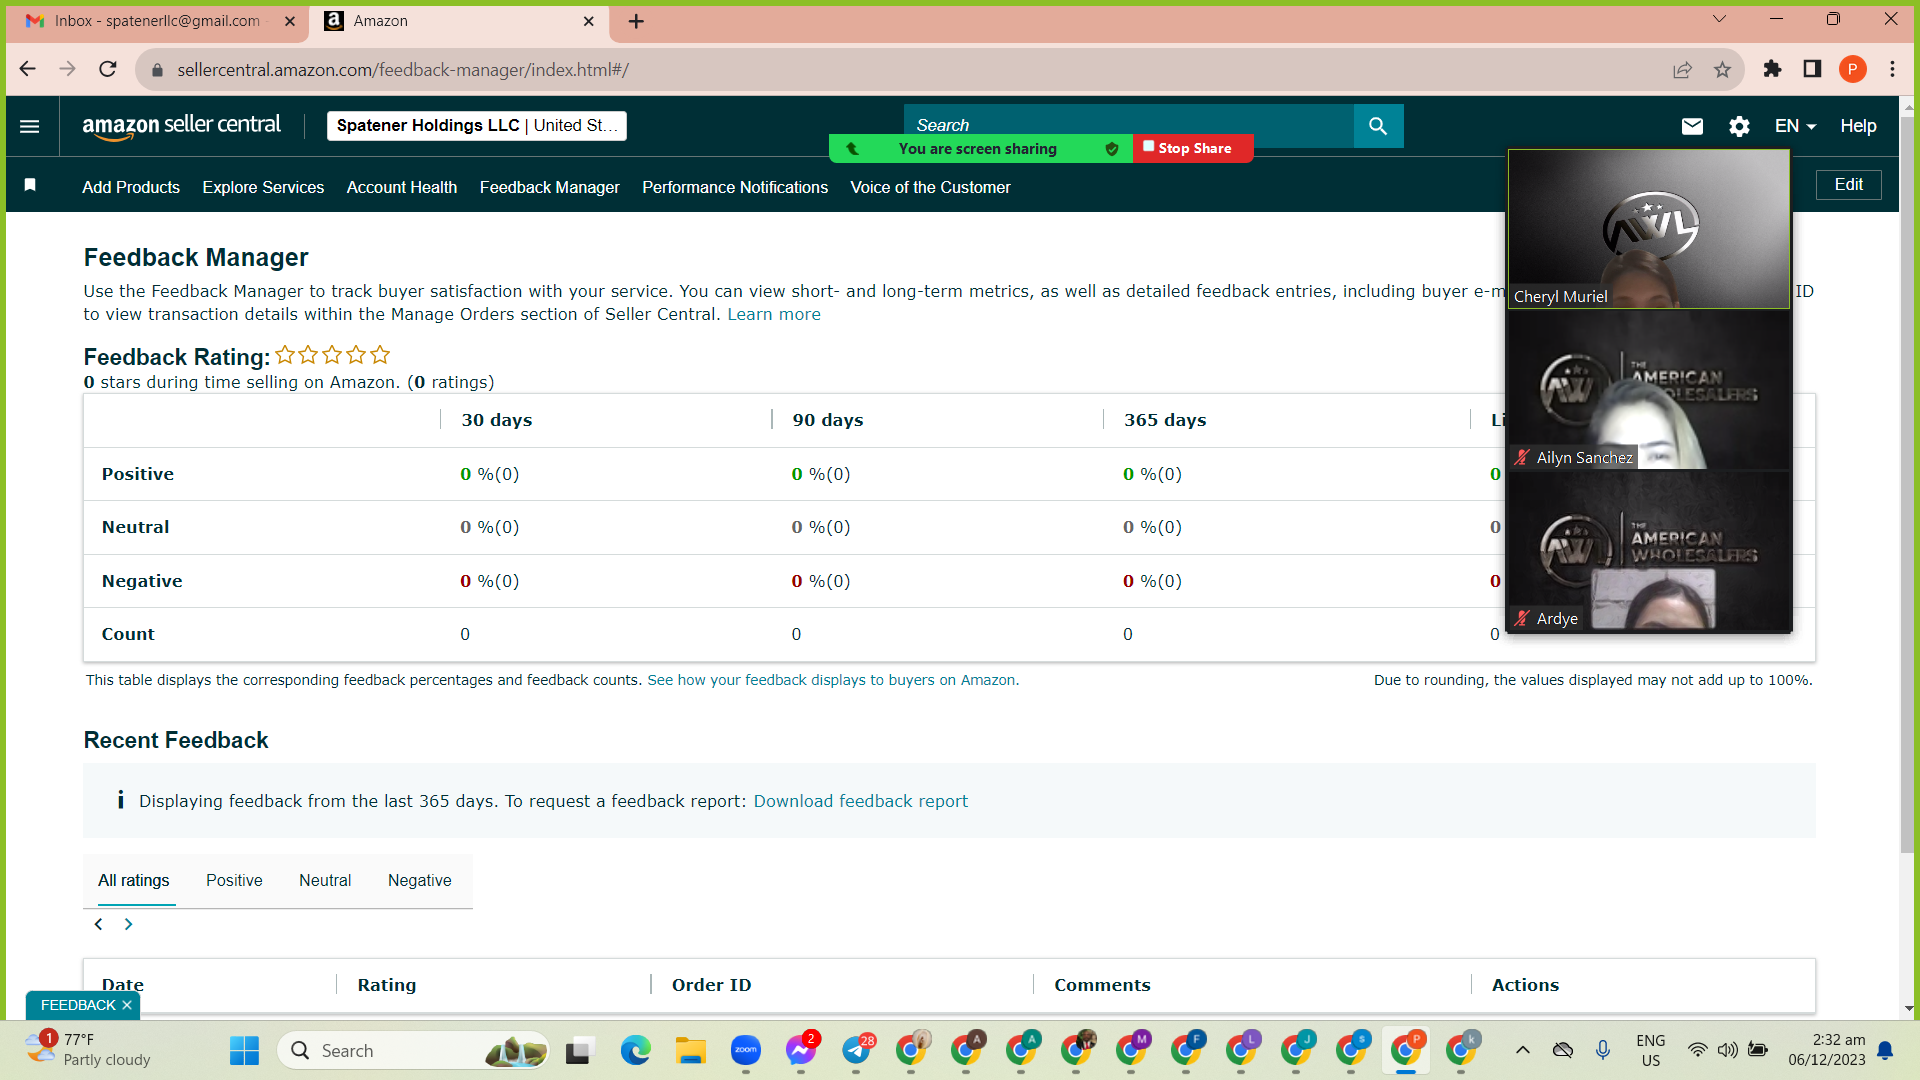Viewport: 1920px width, 1080px height.
Task: Open the weather widget showing 77°F
Action: 88,1050
